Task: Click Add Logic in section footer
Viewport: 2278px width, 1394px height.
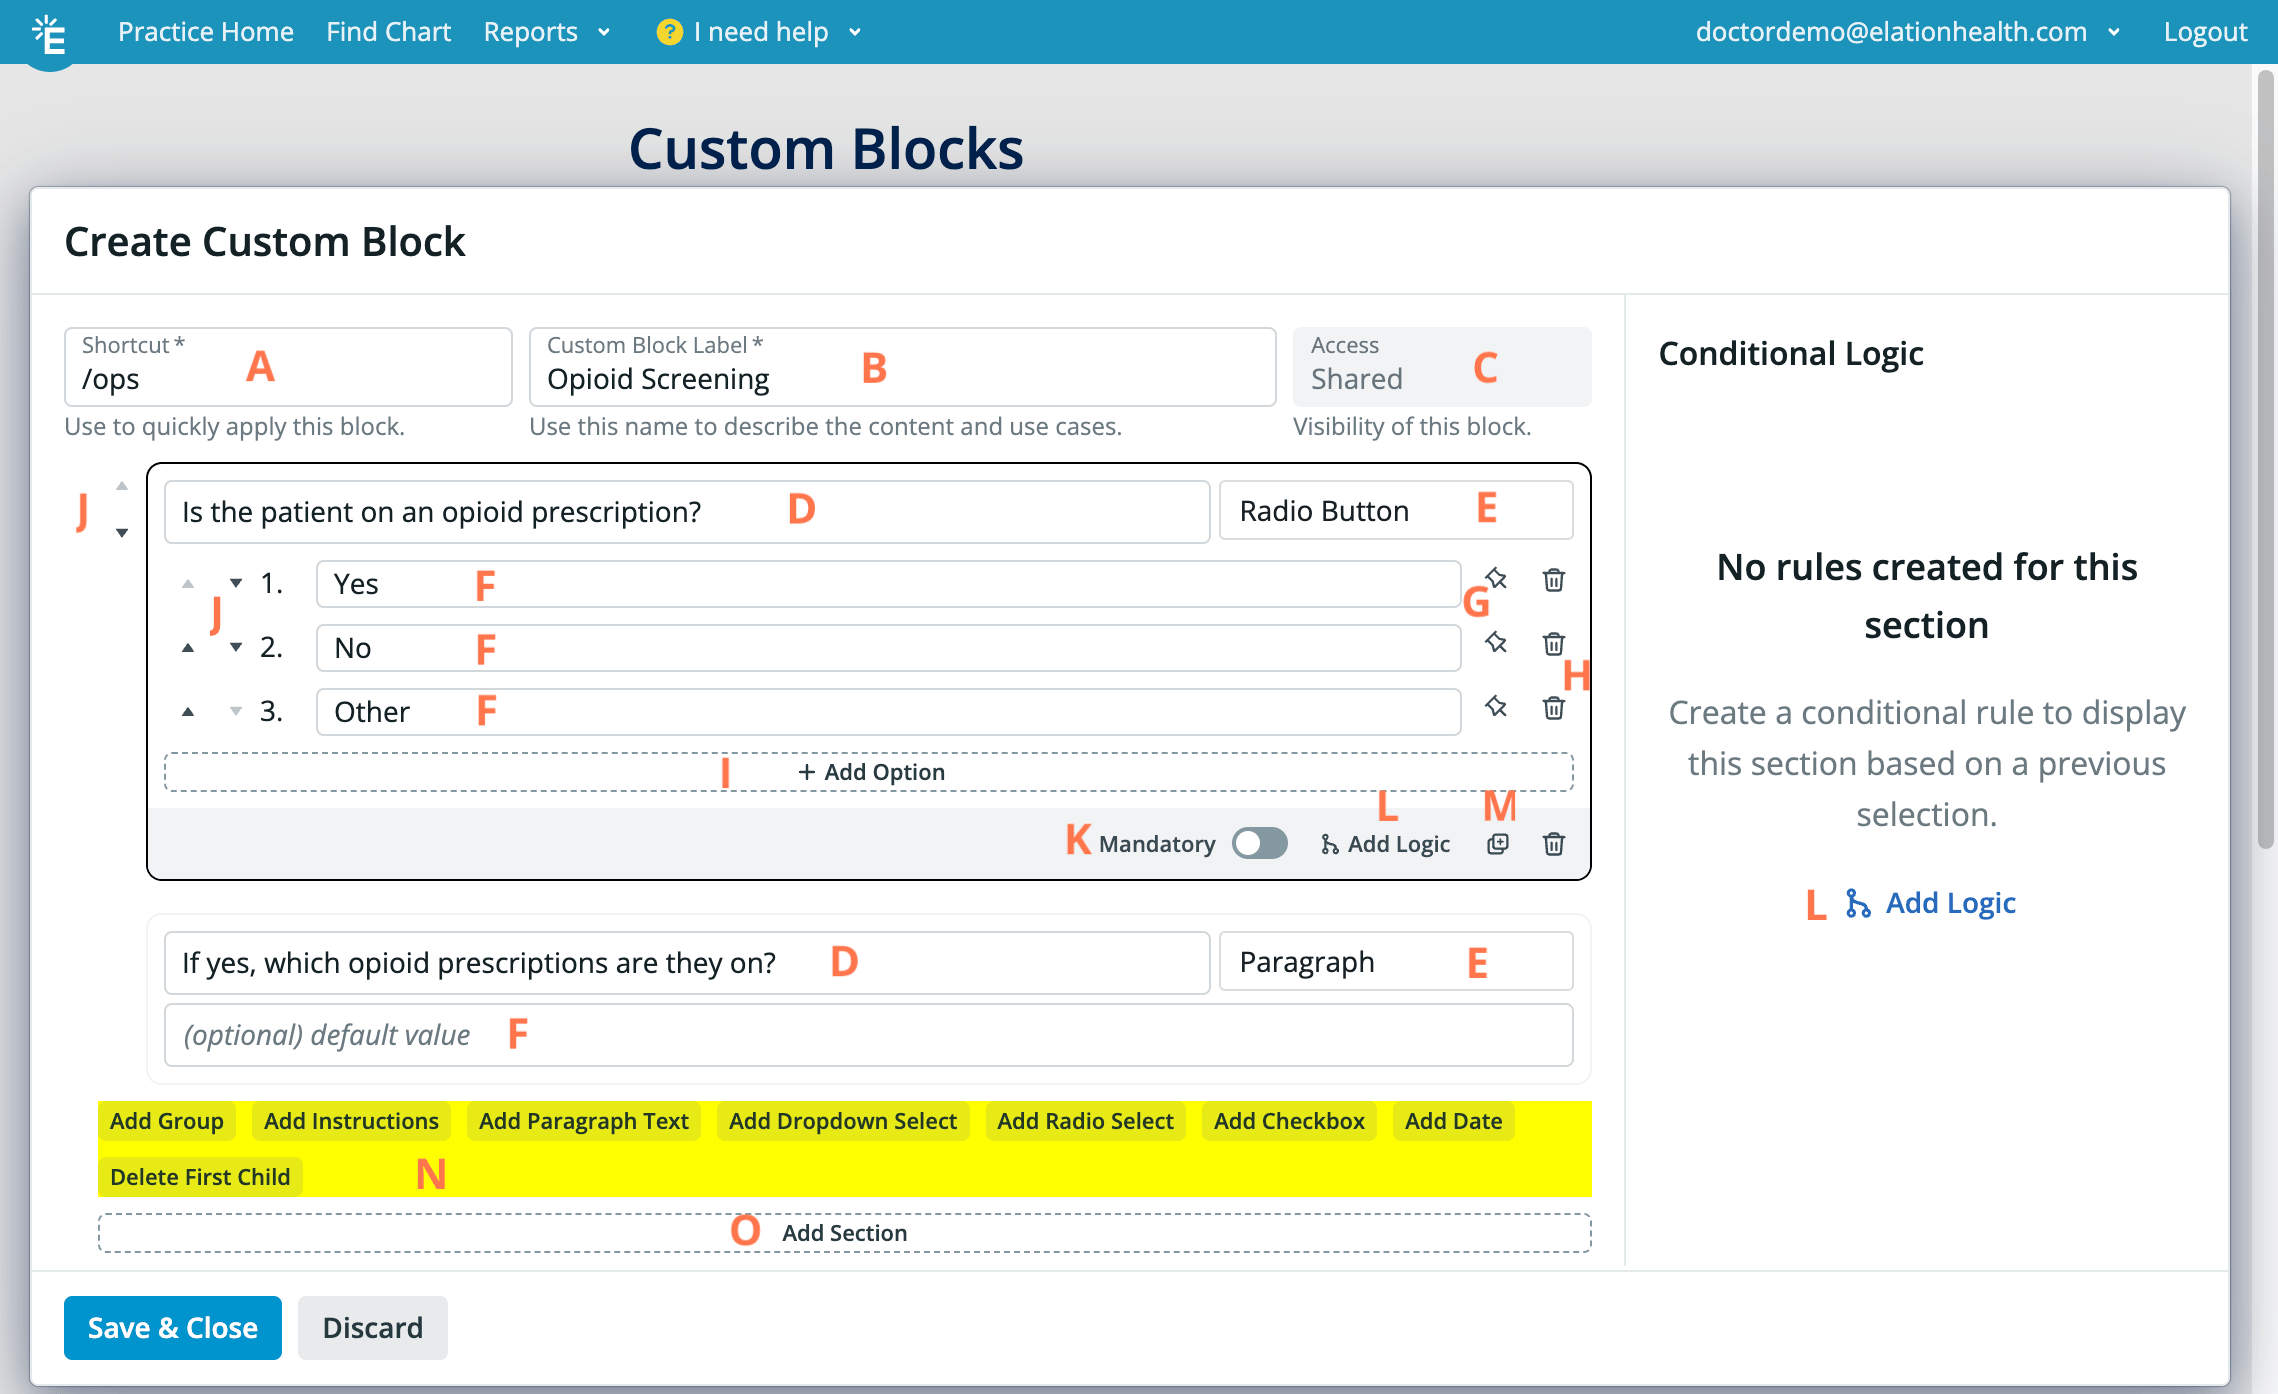Action: [x=1385, y=844]
